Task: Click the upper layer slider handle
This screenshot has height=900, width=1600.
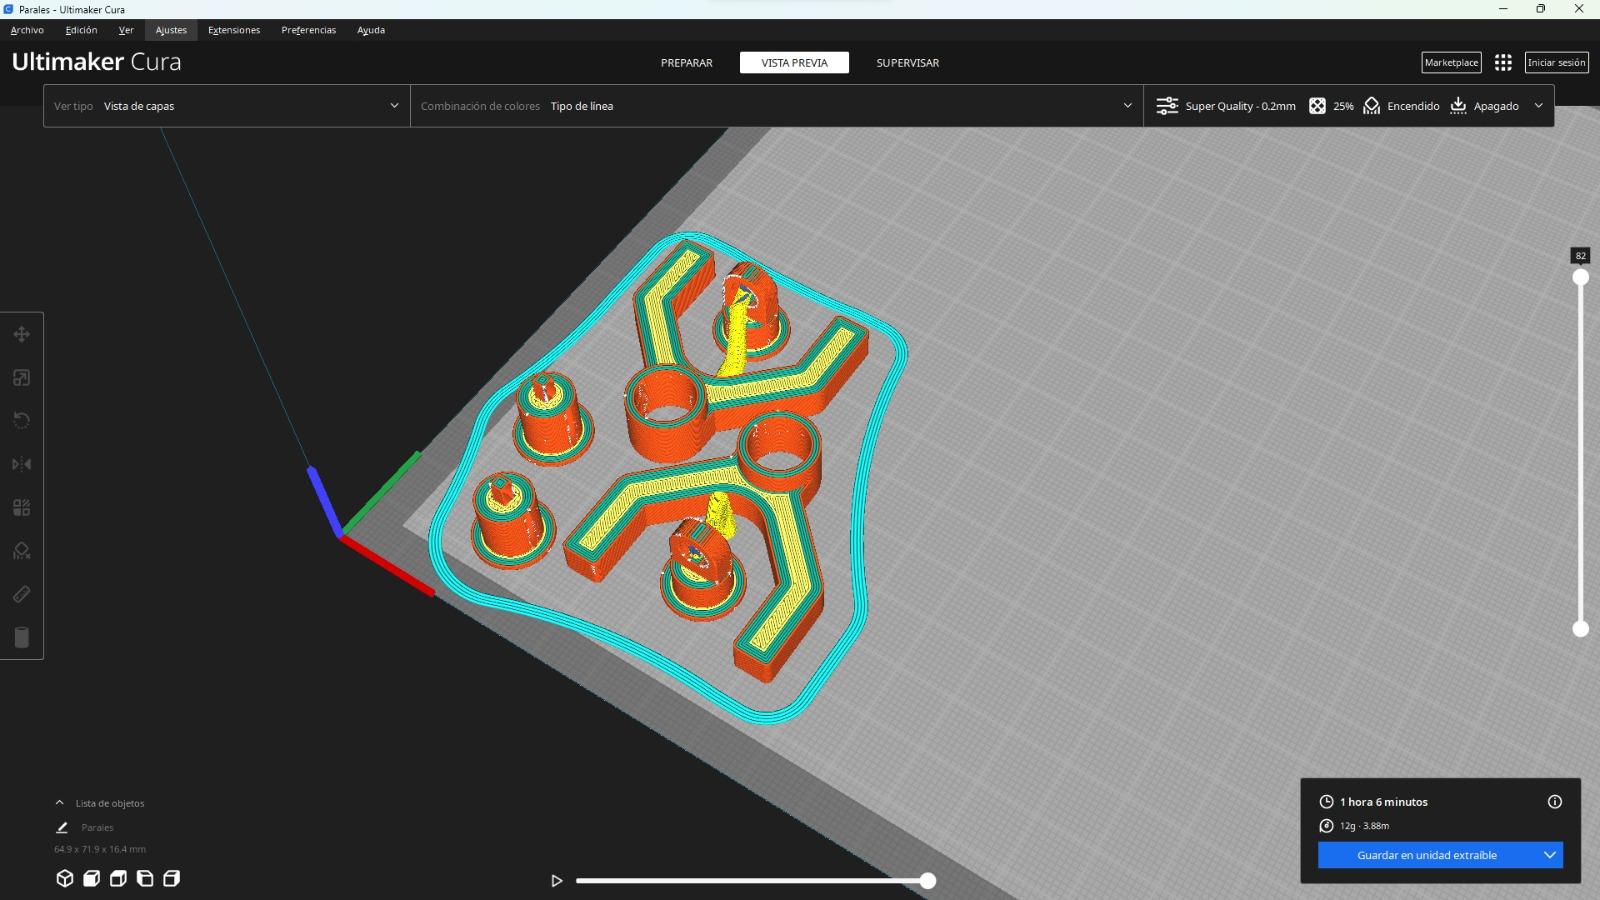Action: click(1581, 277)
